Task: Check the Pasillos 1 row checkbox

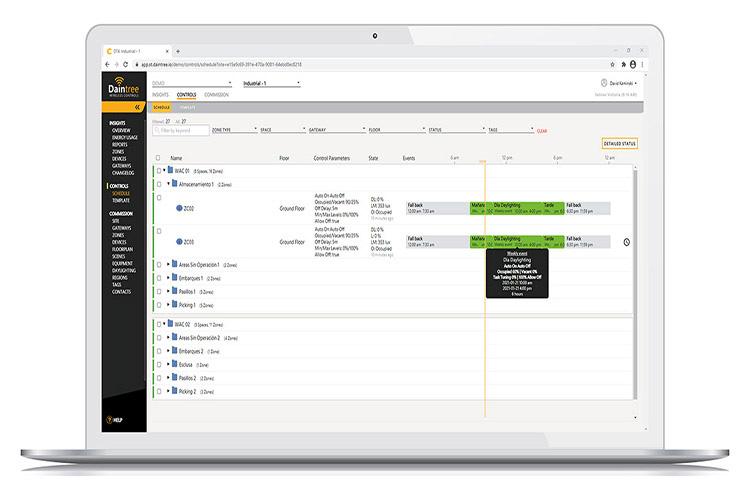Action: (159, 291)
